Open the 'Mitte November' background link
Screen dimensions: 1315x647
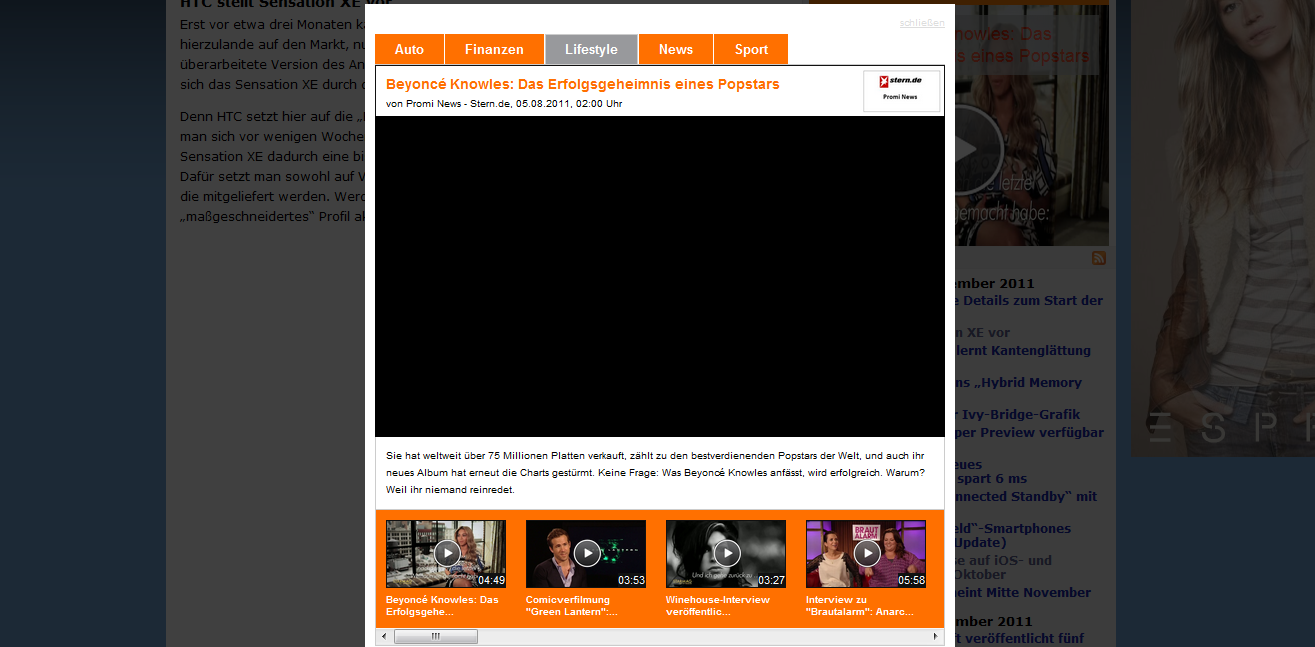(x=1023, y=592)
